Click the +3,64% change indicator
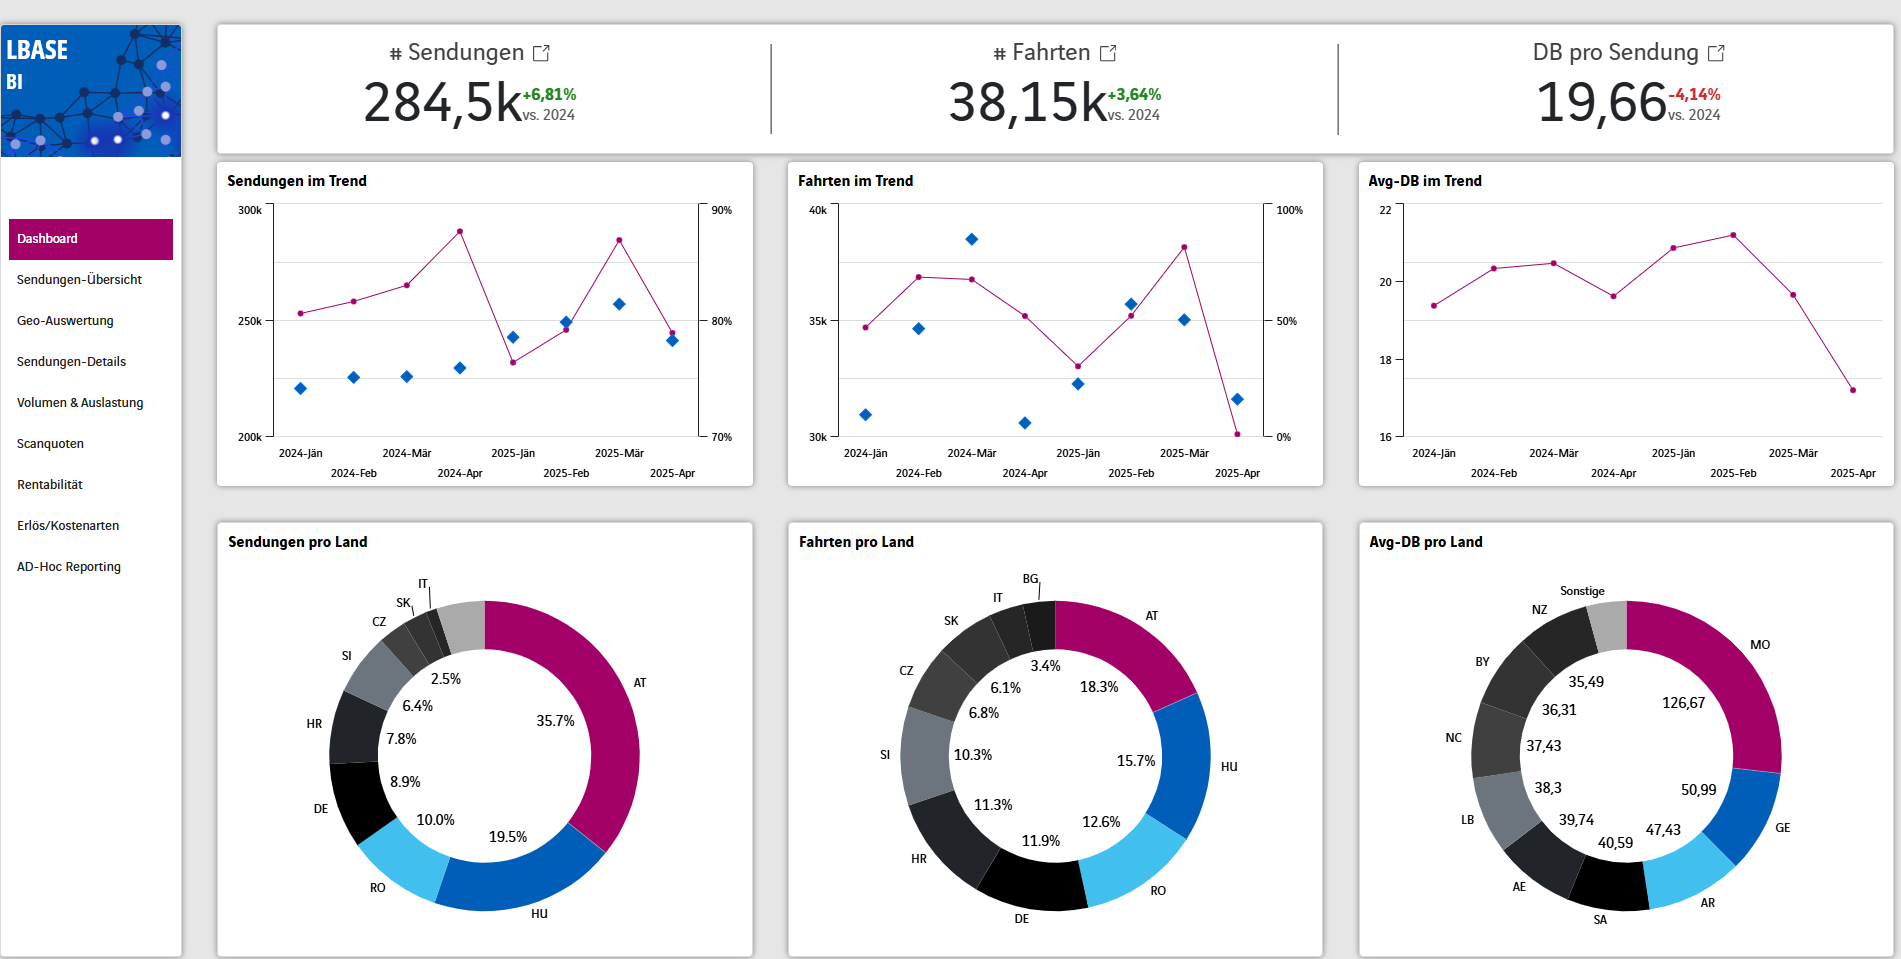 click(x=1134, y=95)
